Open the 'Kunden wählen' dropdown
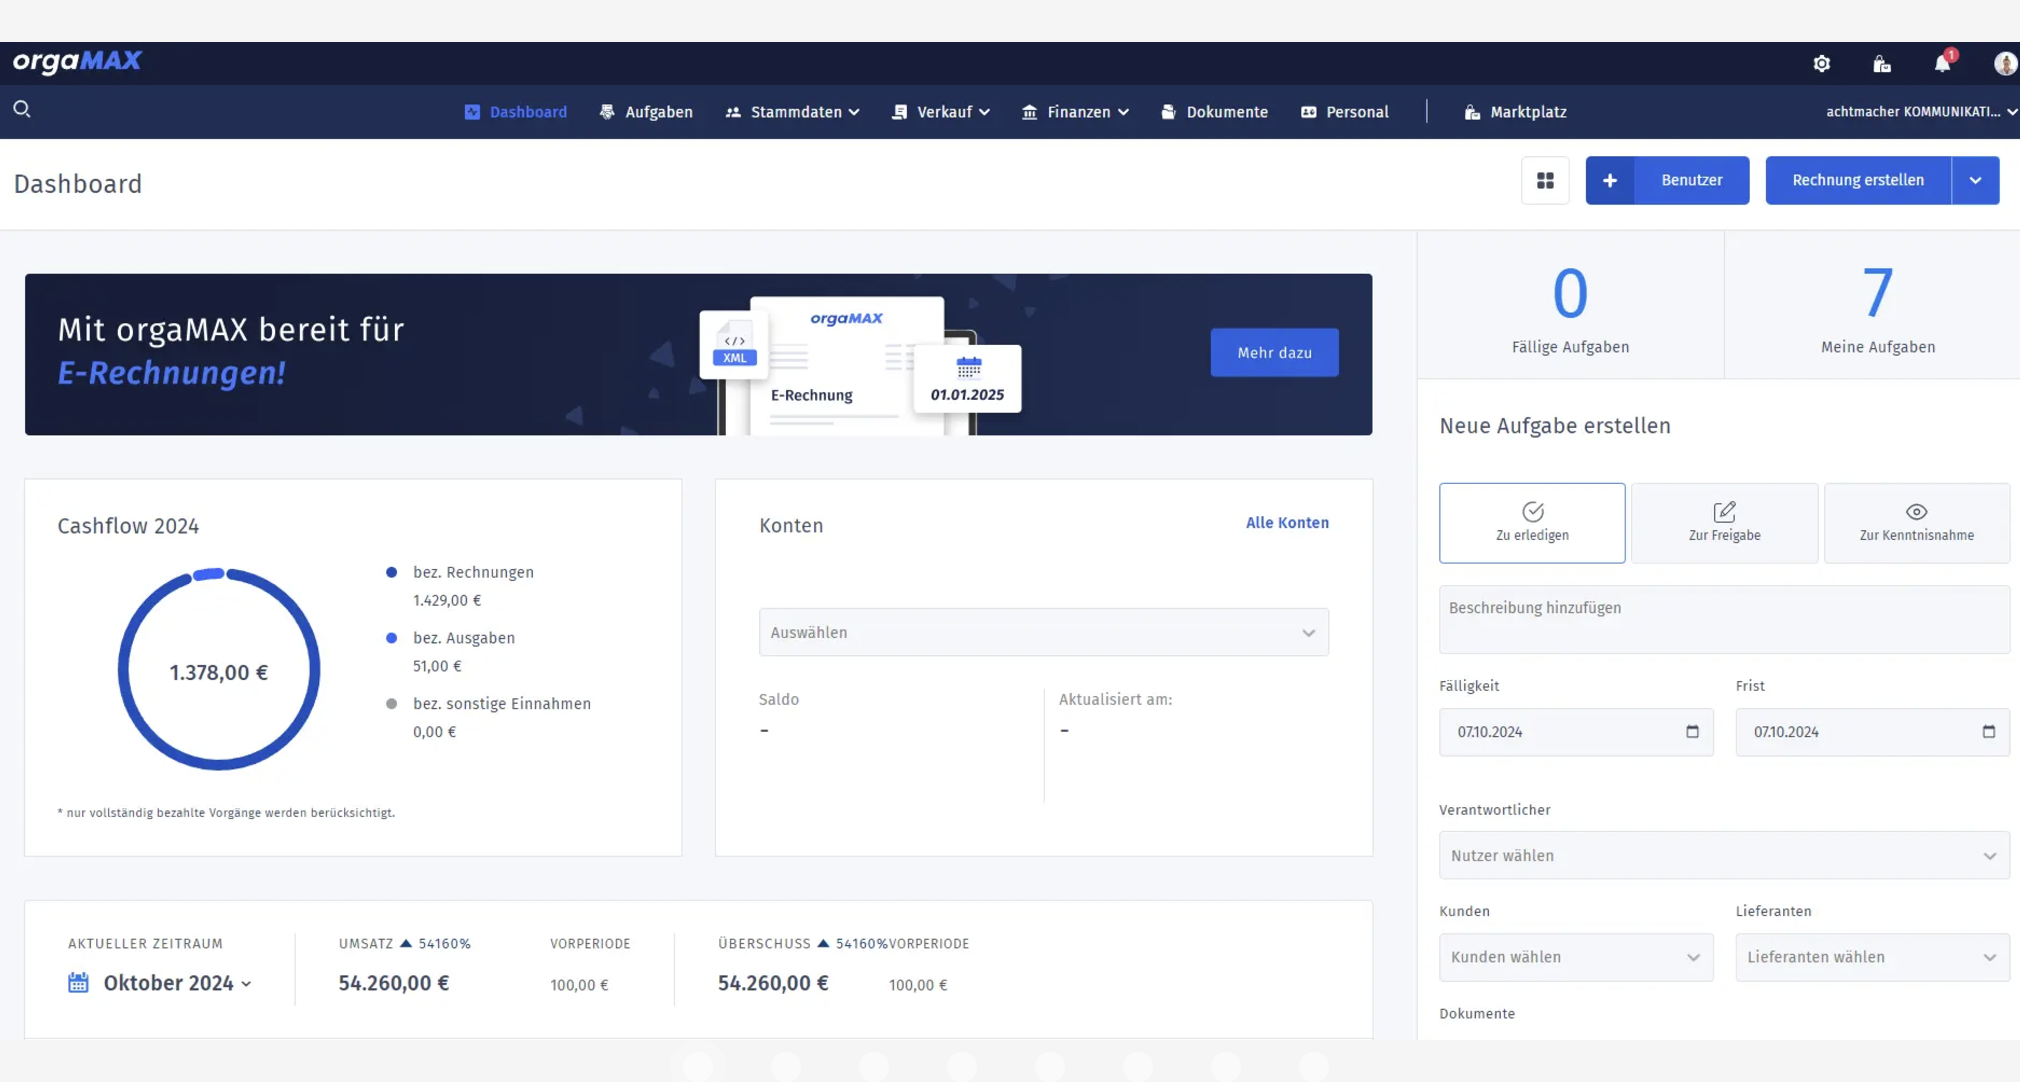2020x1082 pixels. pyautogui.click(x=1576, y=957)
